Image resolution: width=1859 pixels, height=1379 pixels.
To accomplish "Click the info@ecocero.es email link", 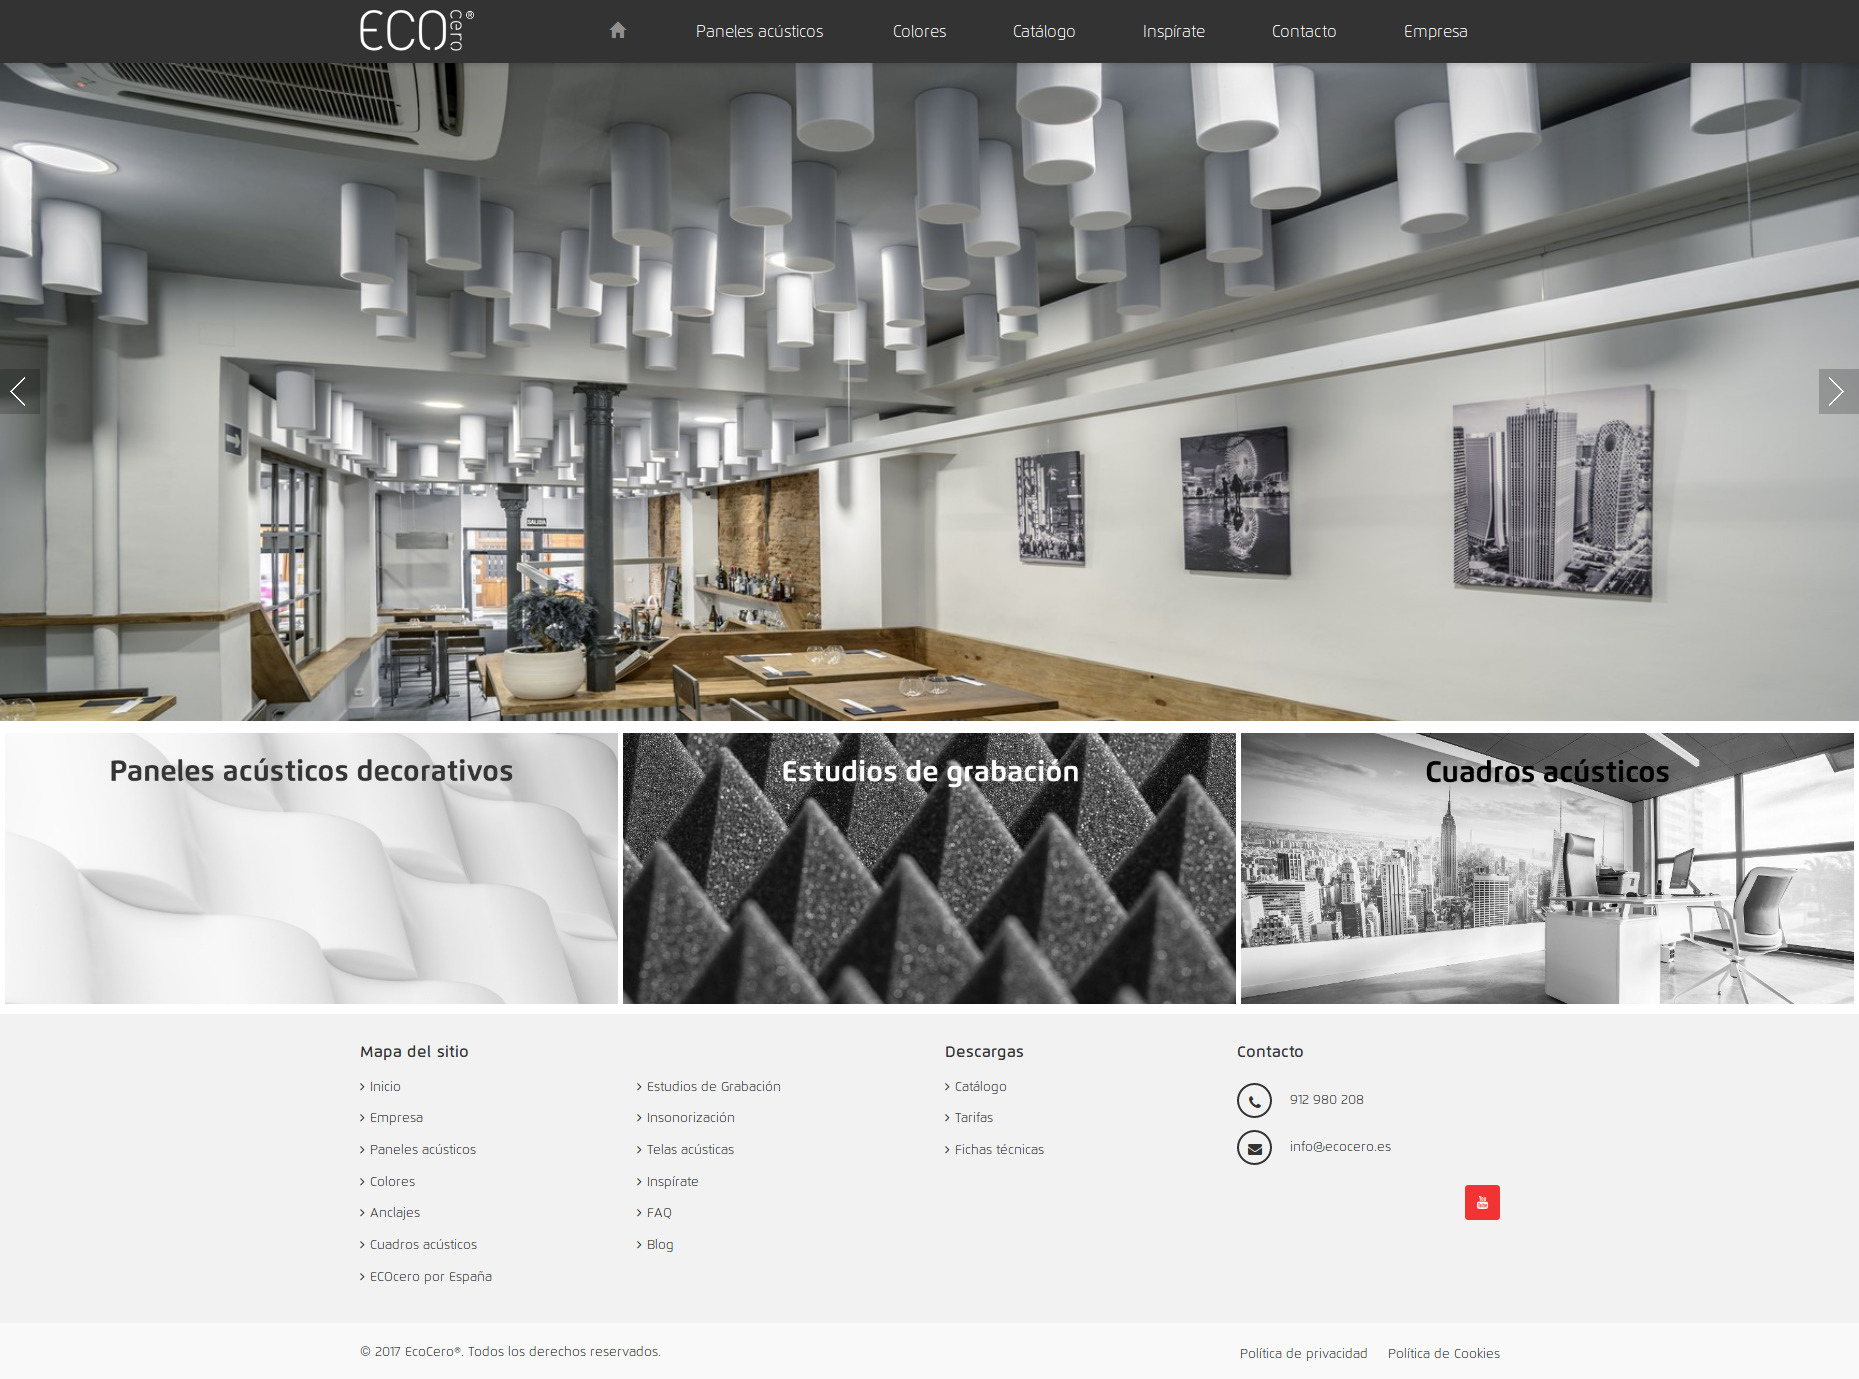I will [1339, 1146].
